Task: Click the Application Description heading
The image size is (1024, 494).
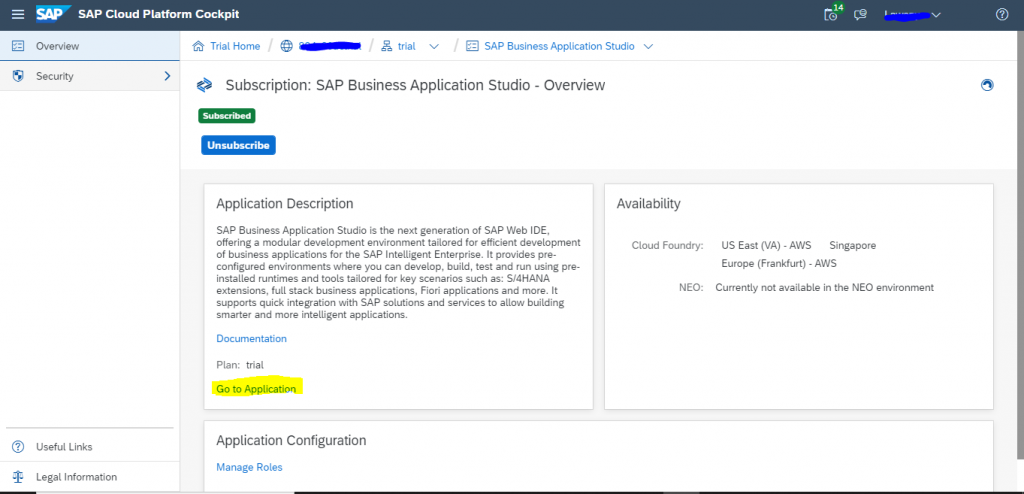Action: tap(285, 203)
